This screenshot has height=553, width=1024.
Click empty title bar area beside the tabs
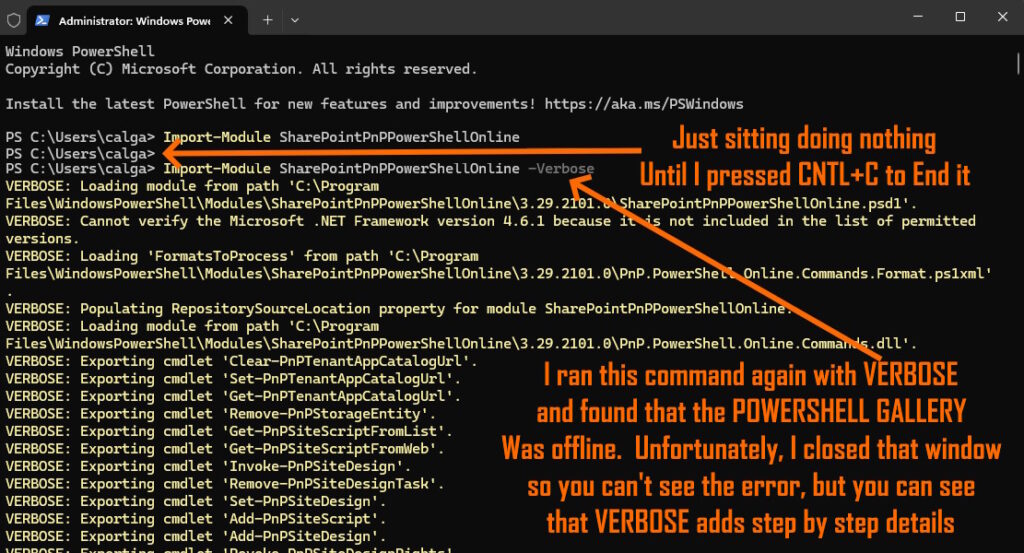600,18
